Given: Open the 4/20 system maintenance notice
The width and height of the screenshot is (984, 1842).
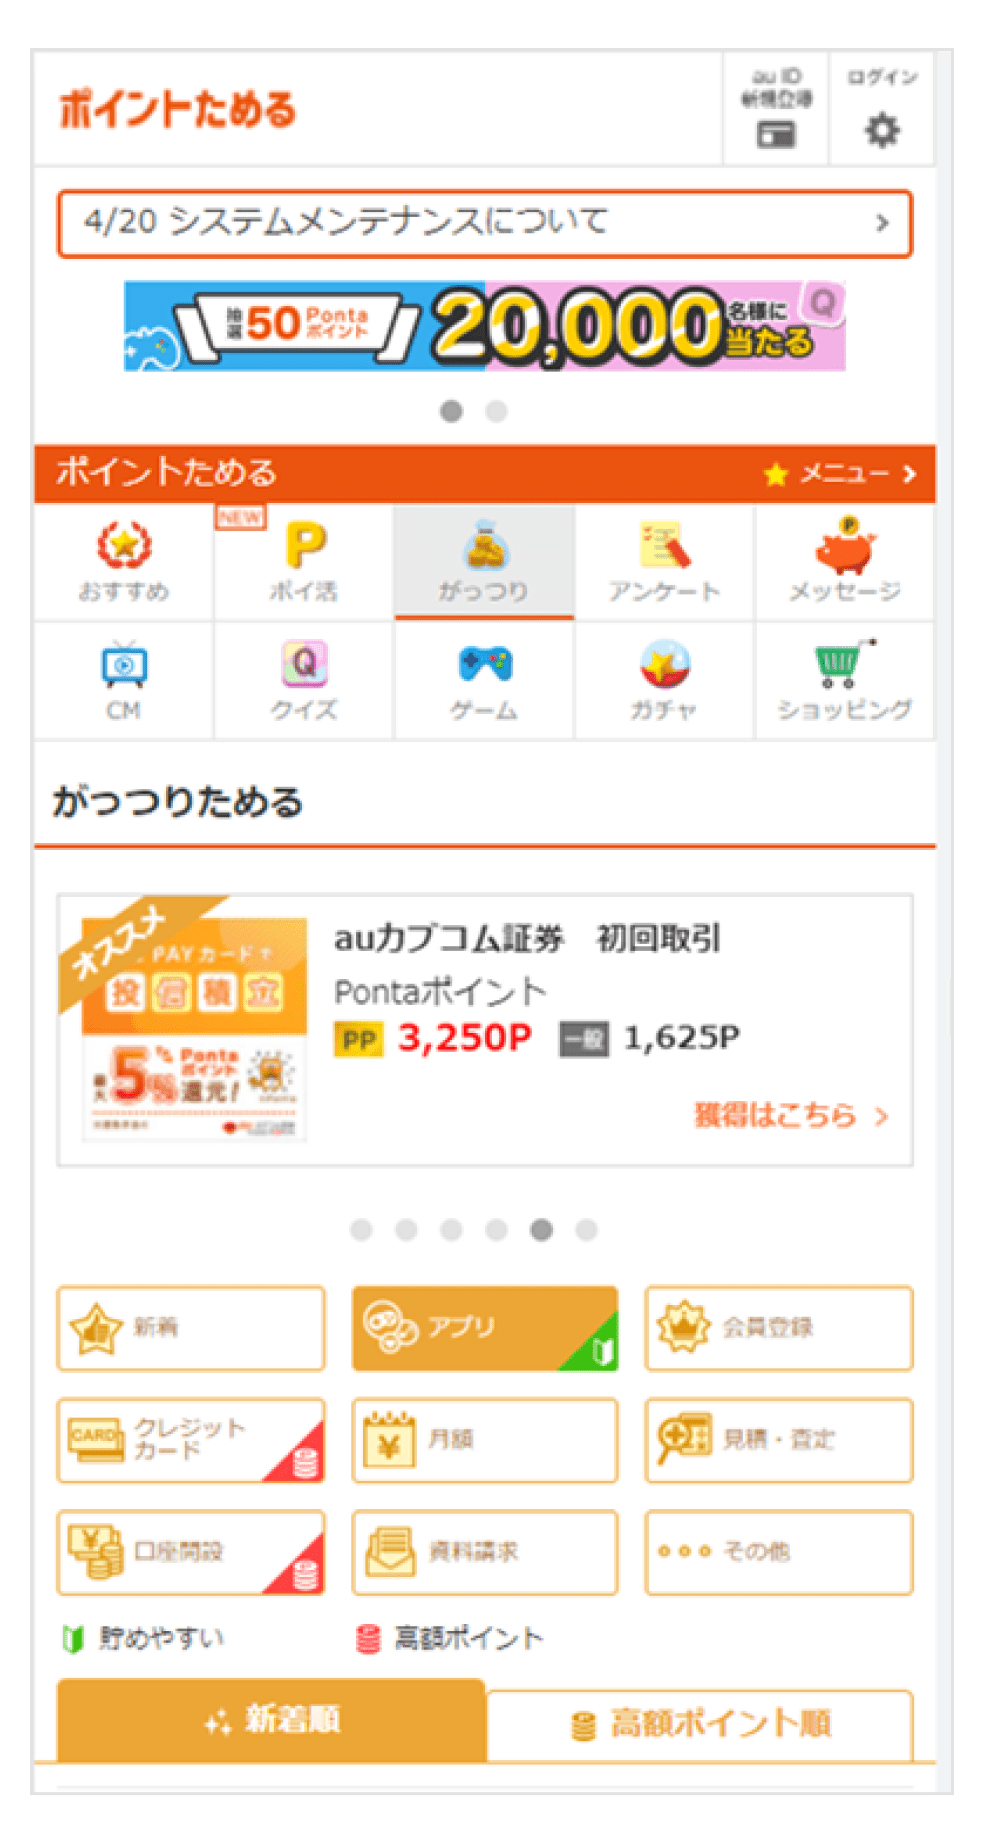Looking at the screenshot, I should [x=485, y=223].
